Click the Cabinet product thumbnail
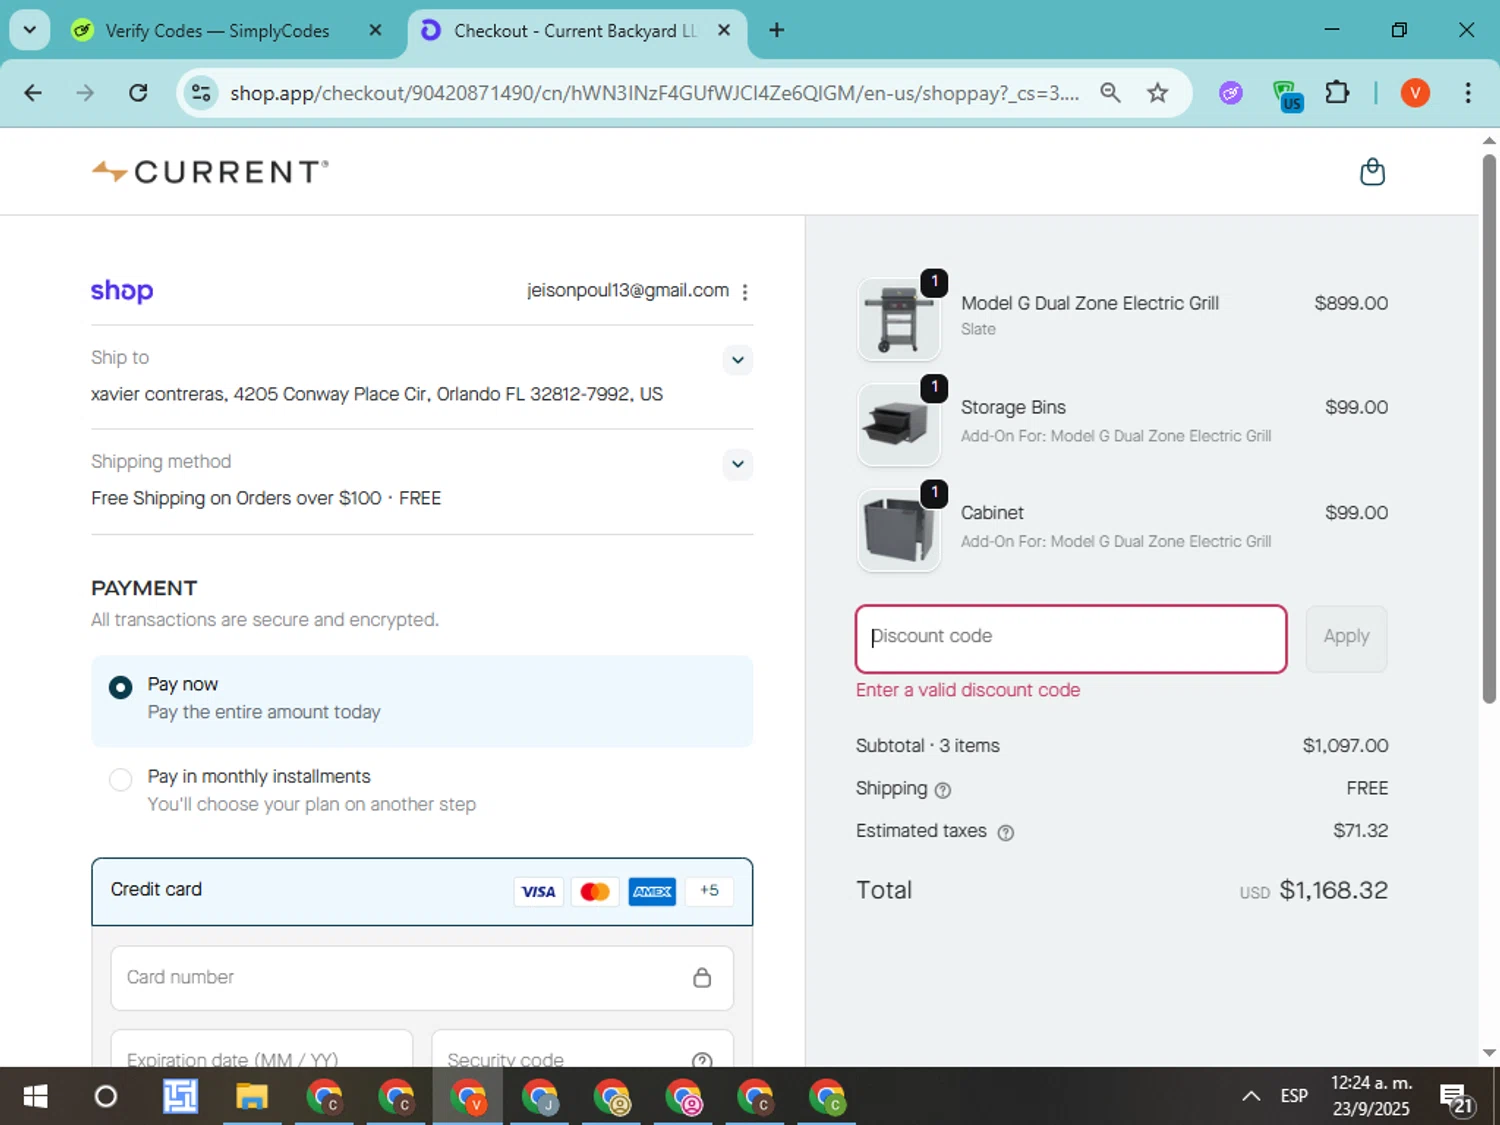1500x1125 pixels. click(898, 529)
